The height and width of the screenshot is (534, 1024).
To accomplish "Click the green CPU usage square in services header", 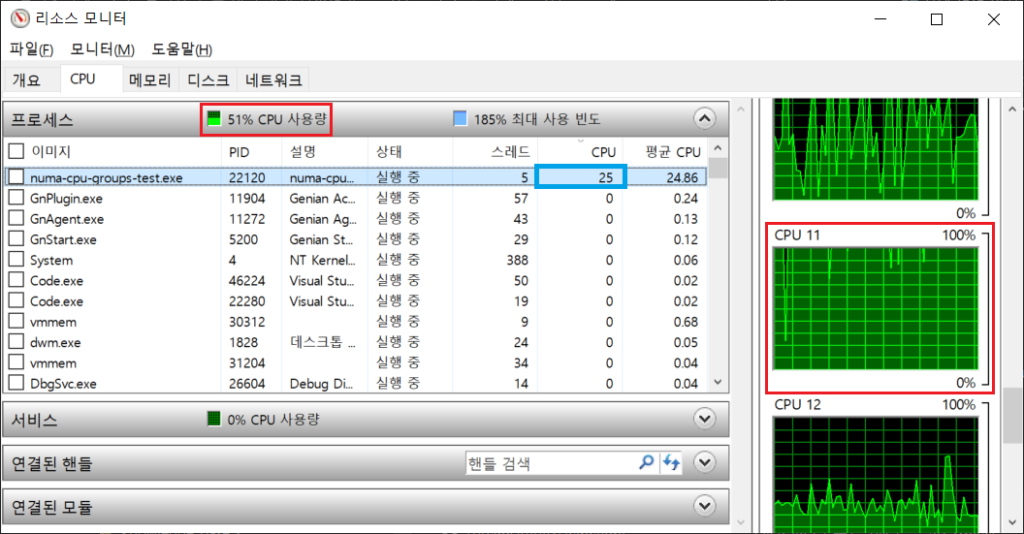I will click(214, 419).
